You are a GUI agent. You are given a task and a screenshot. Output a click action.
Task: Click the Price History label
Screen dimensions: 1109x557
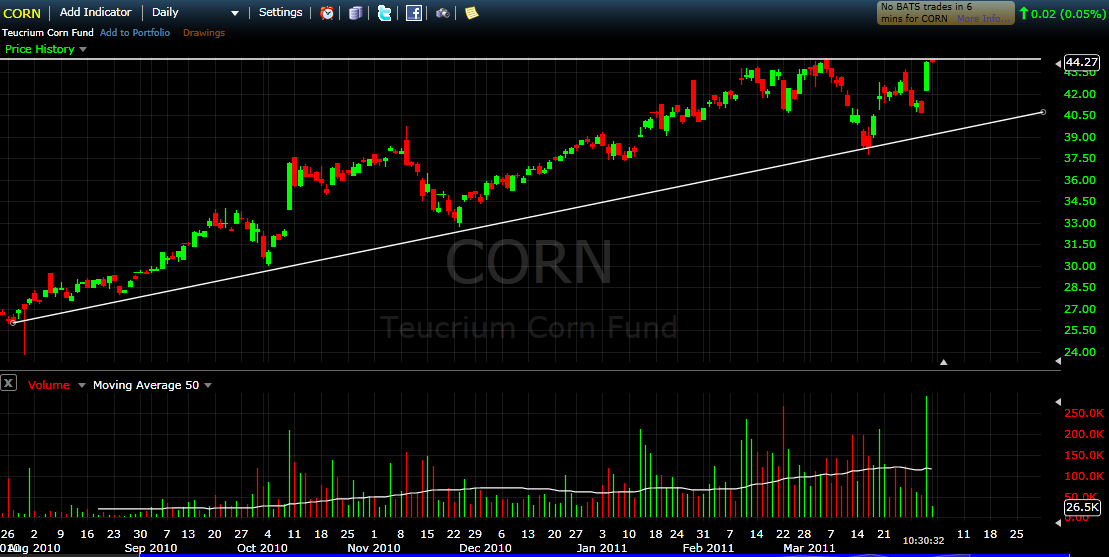pos(40,49)
